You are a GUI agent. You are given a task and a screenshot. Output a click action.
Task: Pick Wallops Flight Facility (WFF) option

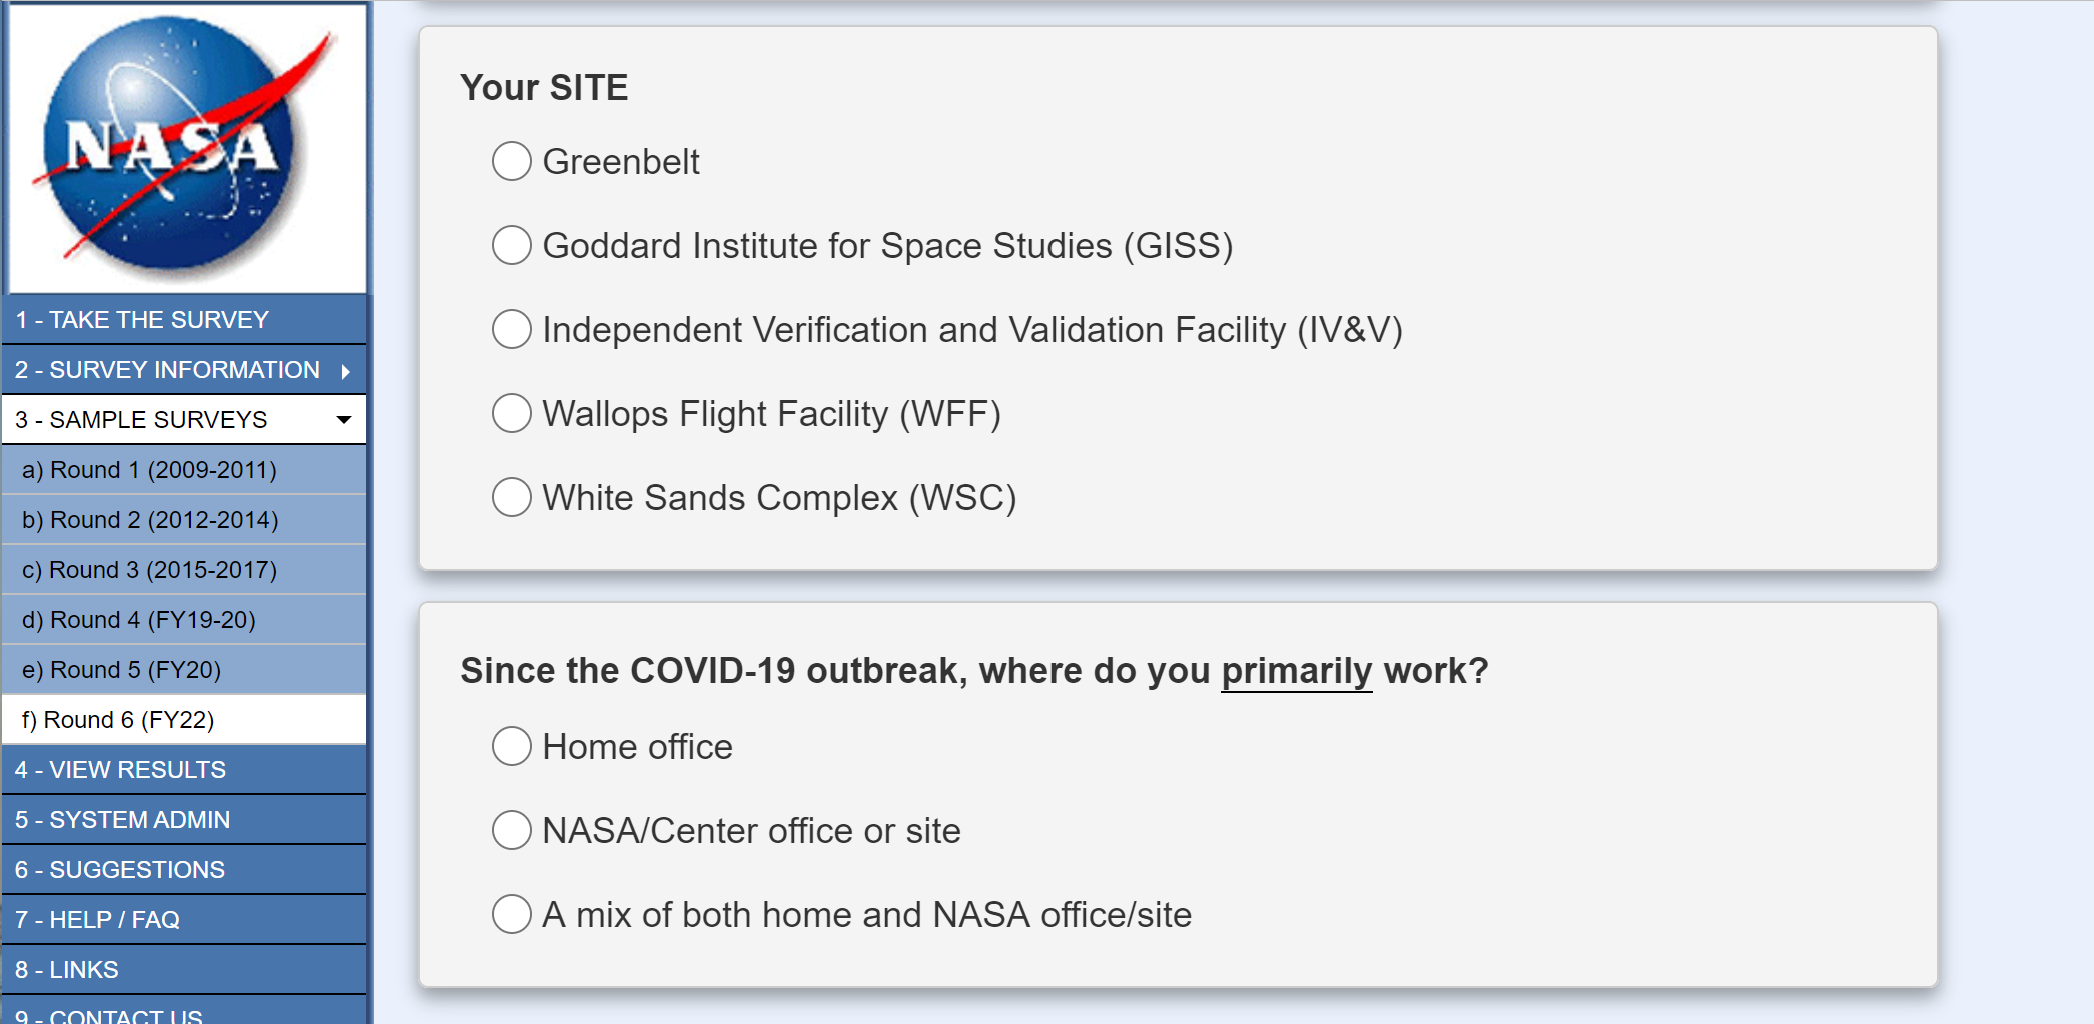(x=511, y=413)
